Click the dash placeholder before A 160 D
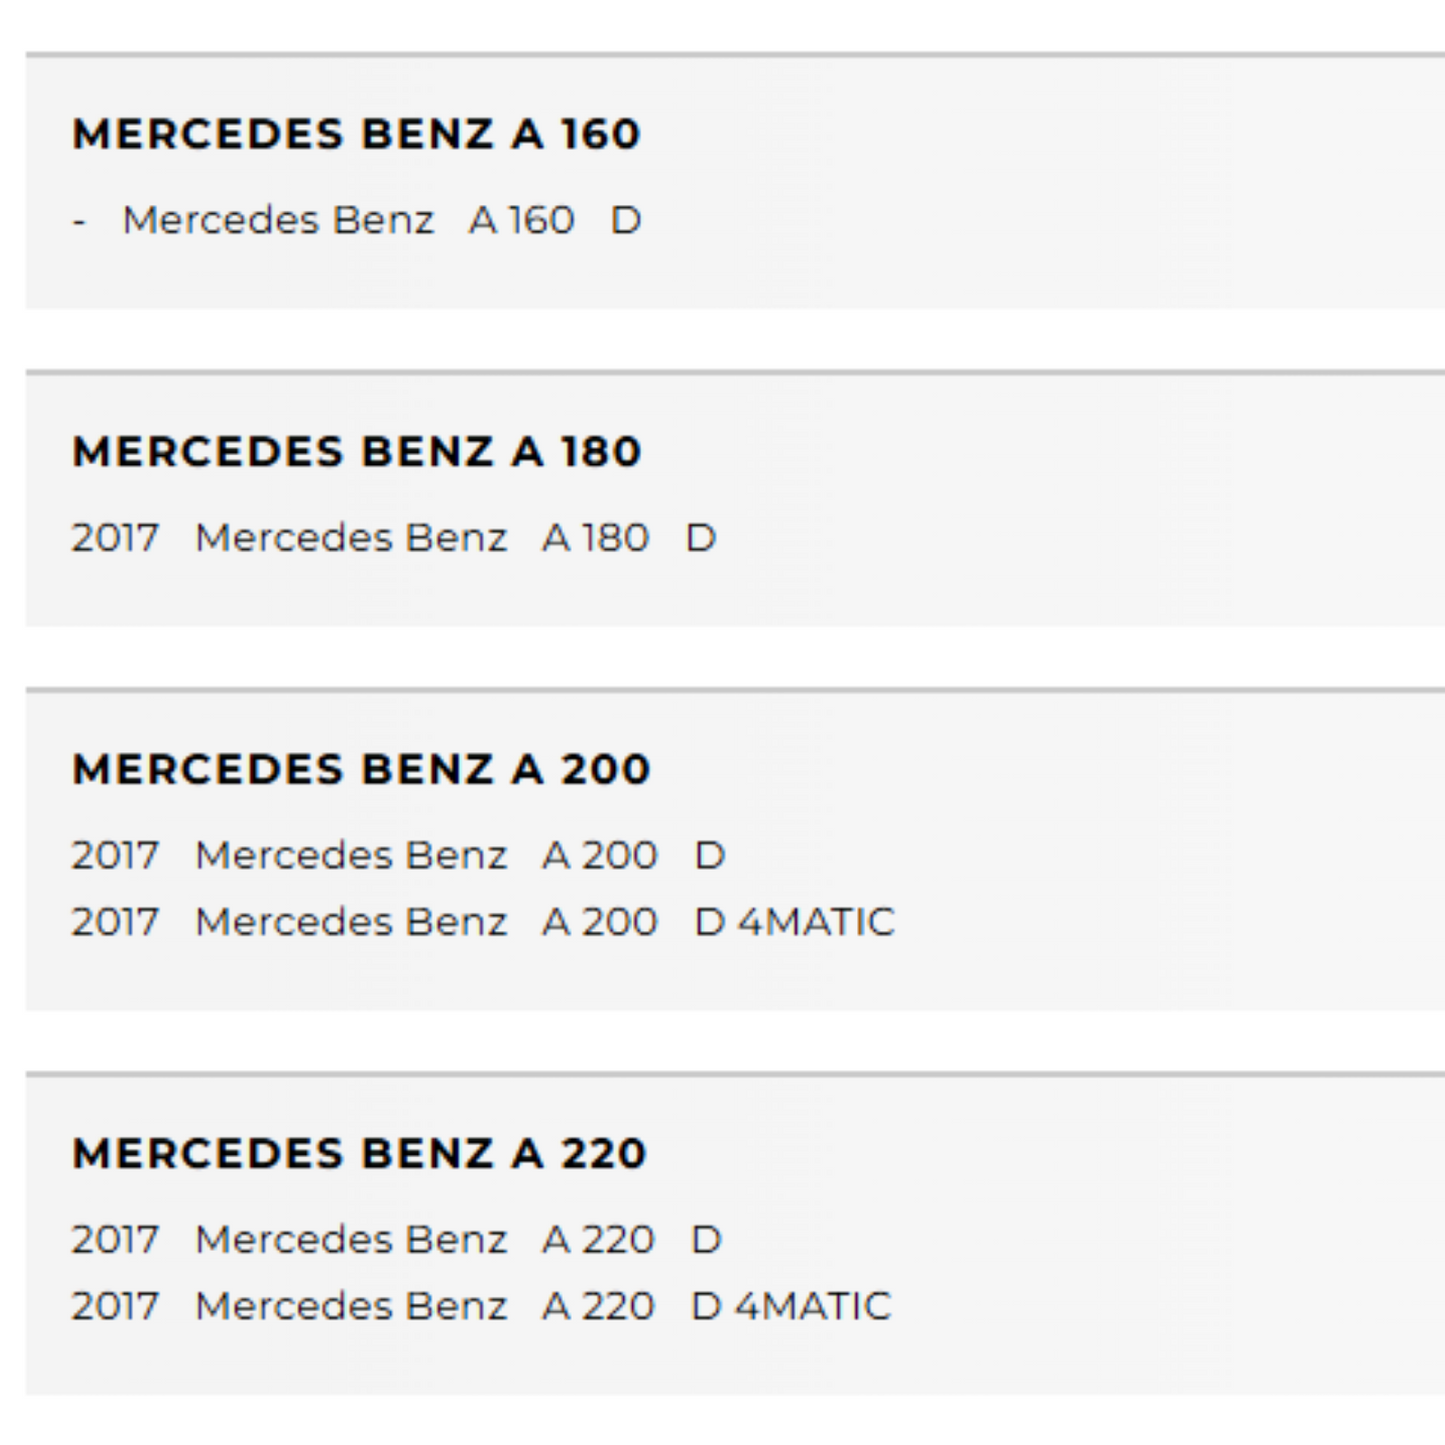 pos(79,221)
